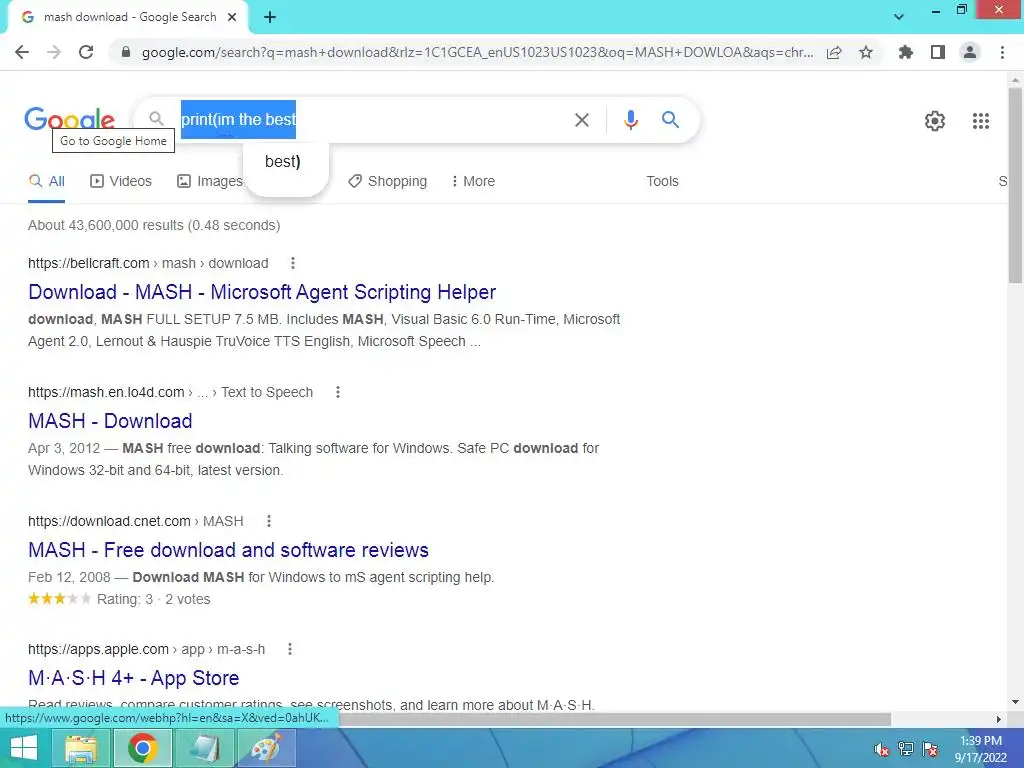This screenshot has width=1024, height=768.
Task: Click the muted volume tray icon
Action: click(882, 749)
